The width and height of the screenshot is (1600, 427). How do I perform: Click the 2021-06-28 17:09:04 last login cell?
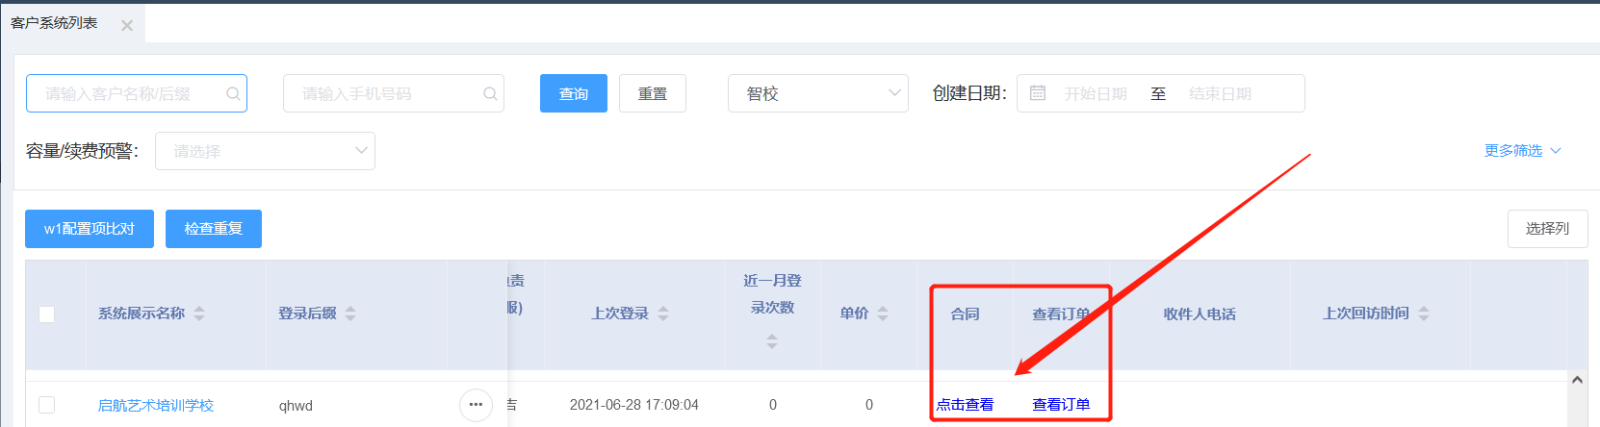(634, 405)
